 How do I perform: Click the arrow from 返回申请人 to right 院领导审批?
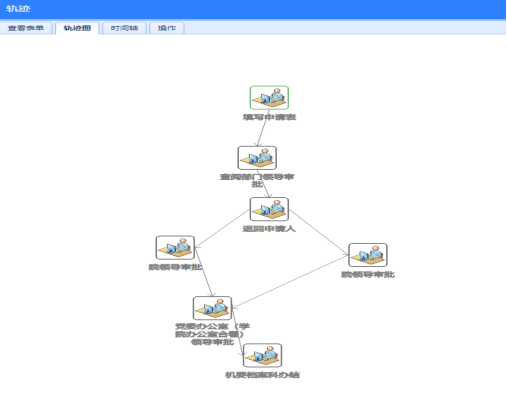[x=318, y=232]
